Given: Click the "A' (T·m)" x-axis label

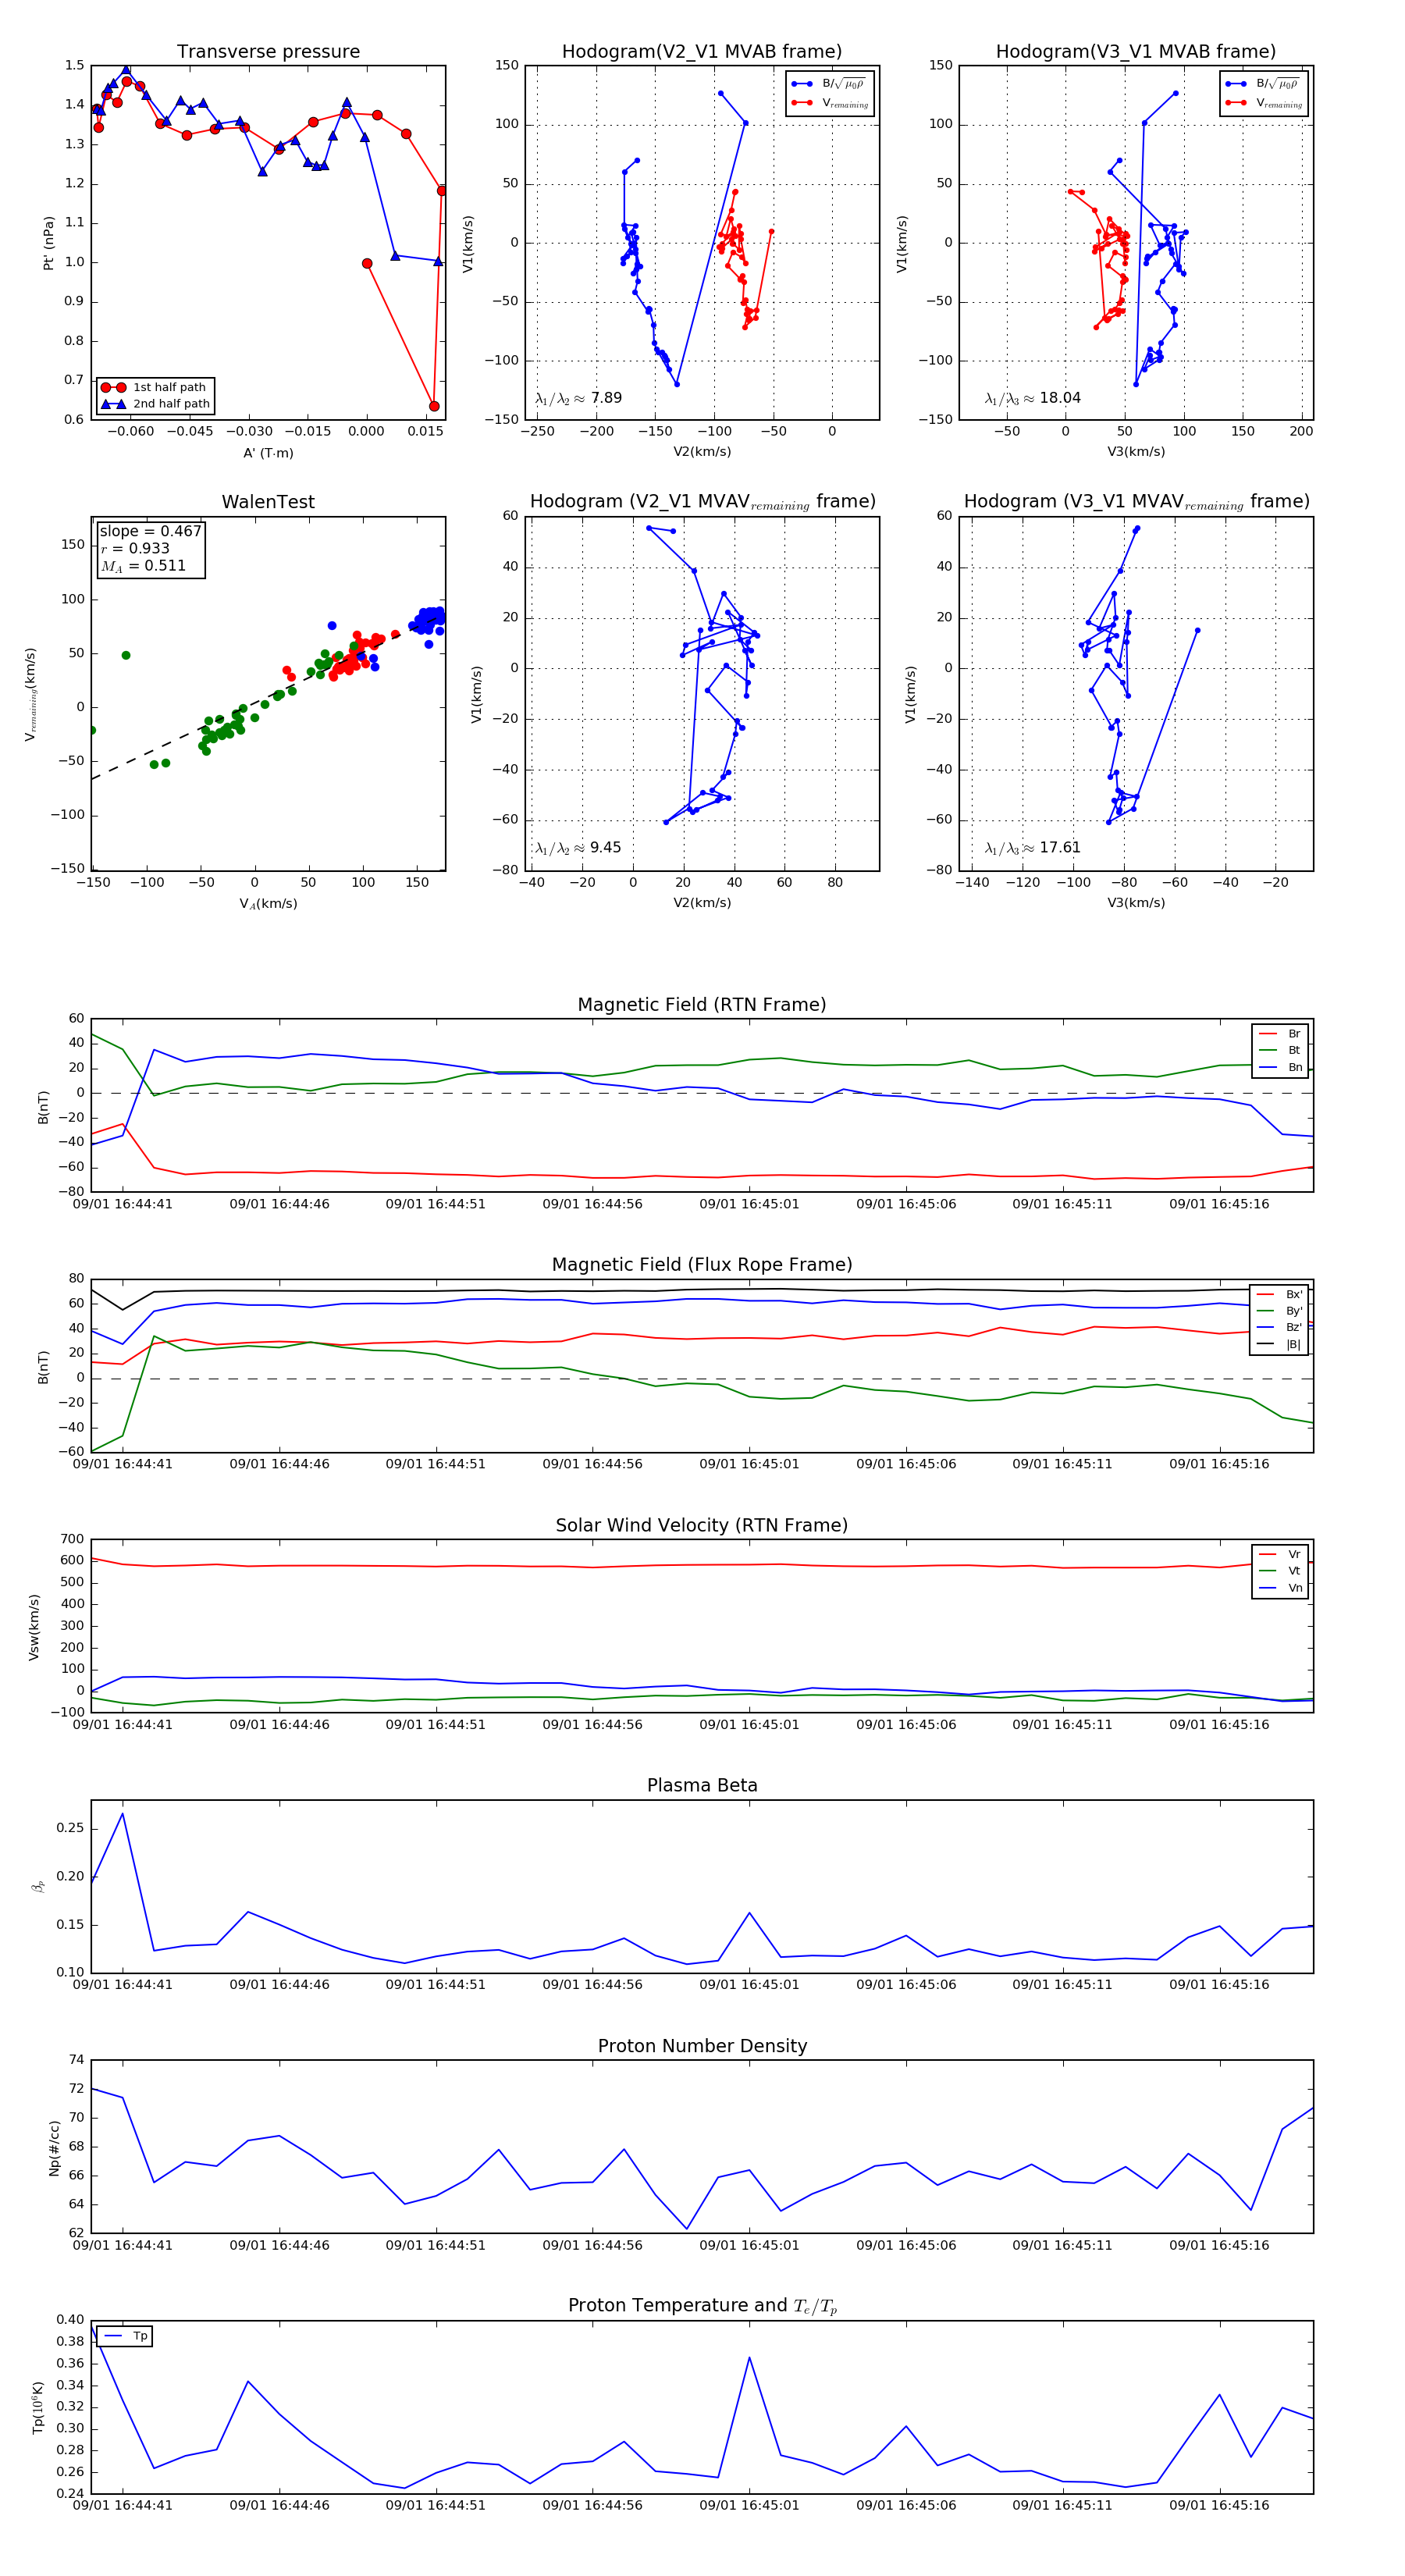Looking at the screenshot, I should 268,453.
